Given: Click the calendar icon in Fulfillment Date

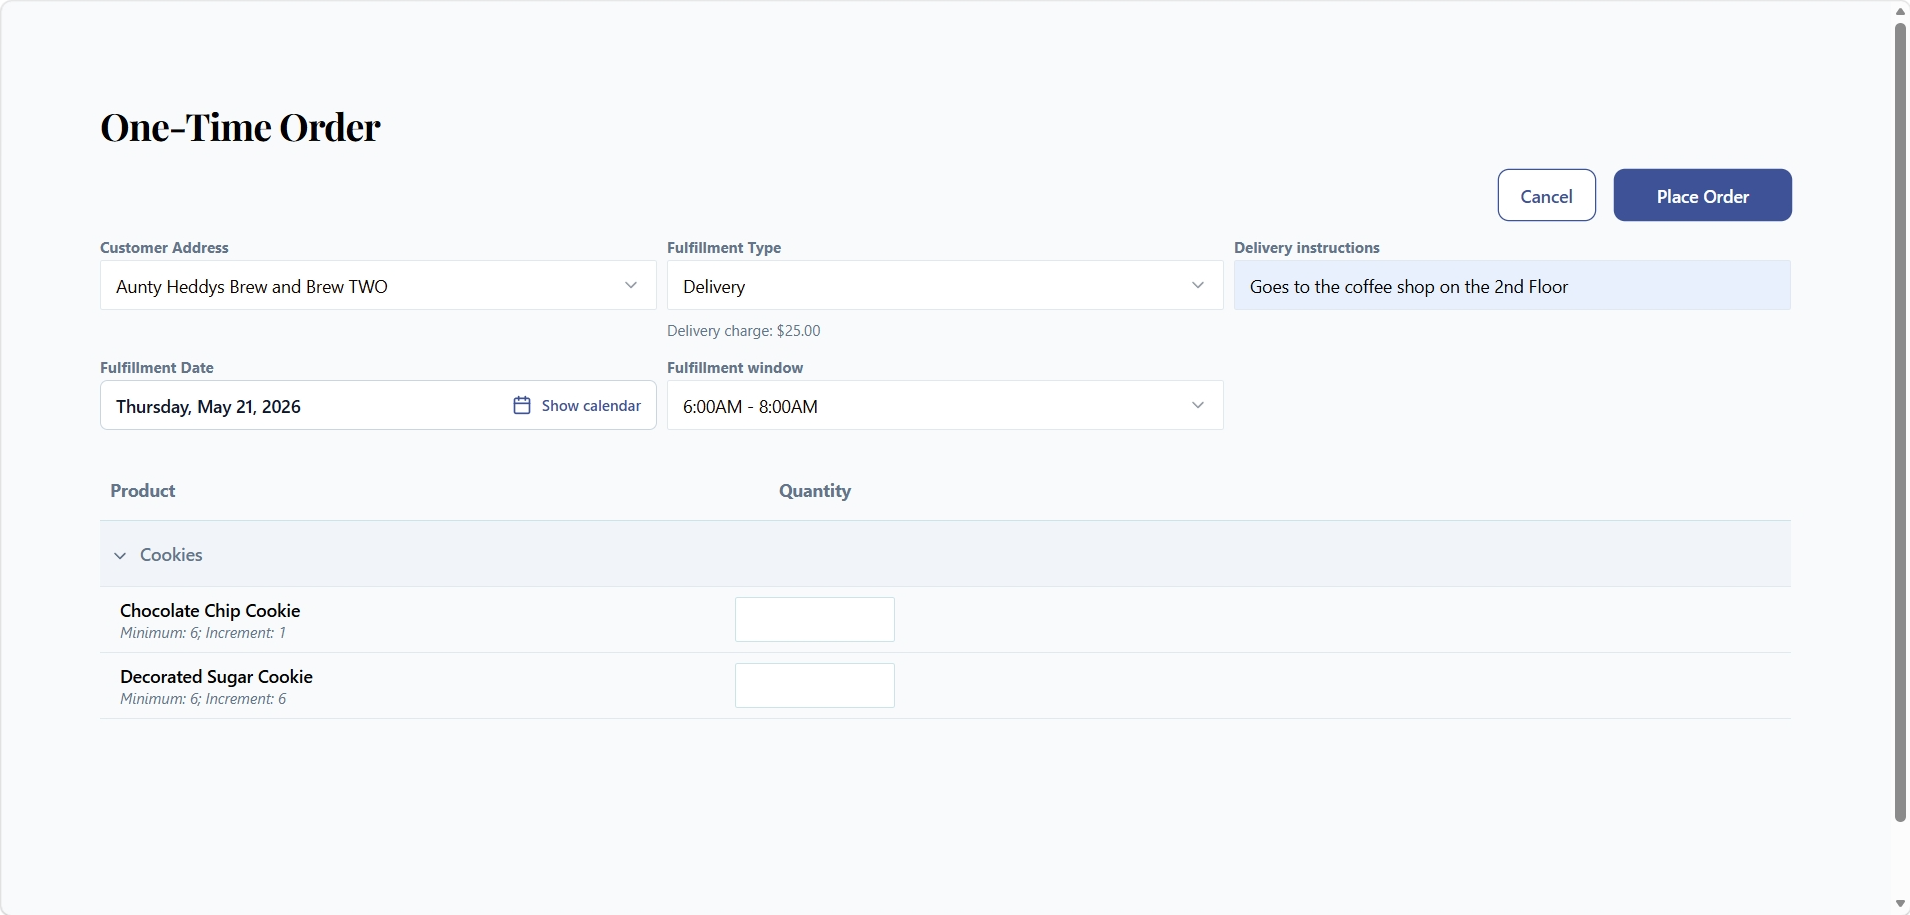Looking at the screenshot, I should (522, 405).
